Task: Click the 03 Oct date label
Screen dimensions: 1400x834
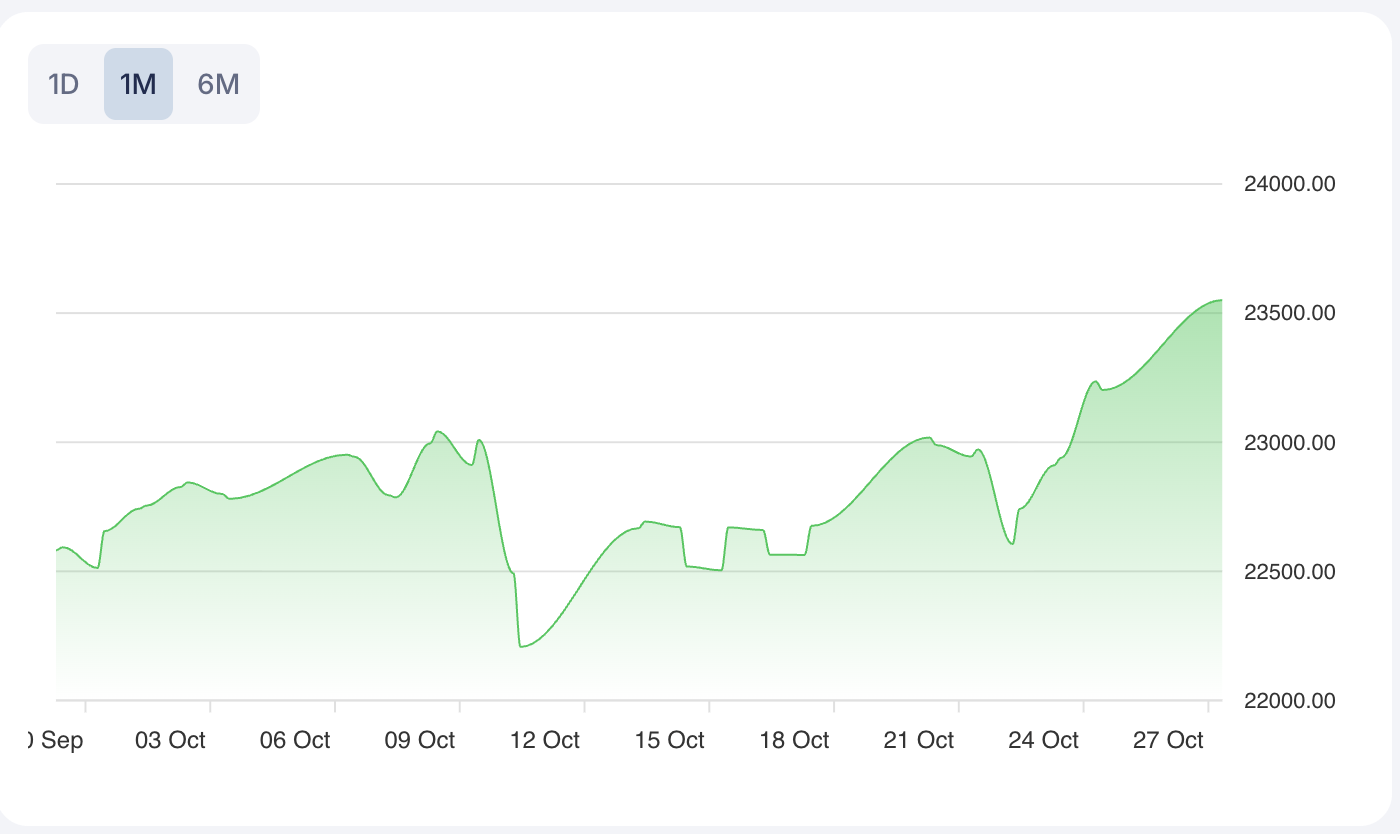Action: 170,741
